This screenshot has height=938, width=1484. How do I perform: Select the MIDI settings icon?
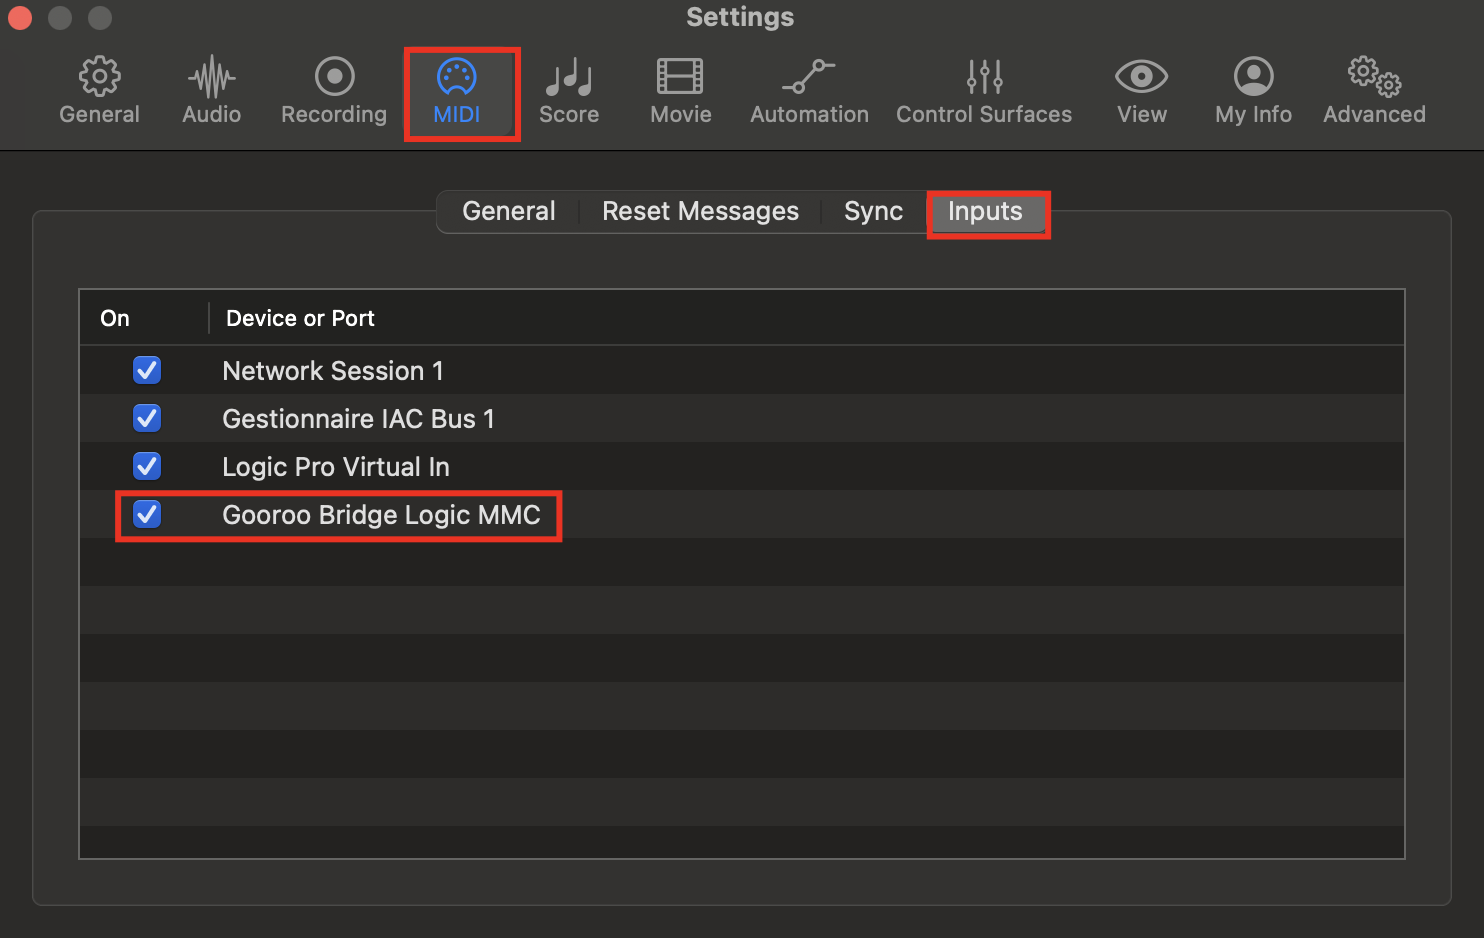457,76
